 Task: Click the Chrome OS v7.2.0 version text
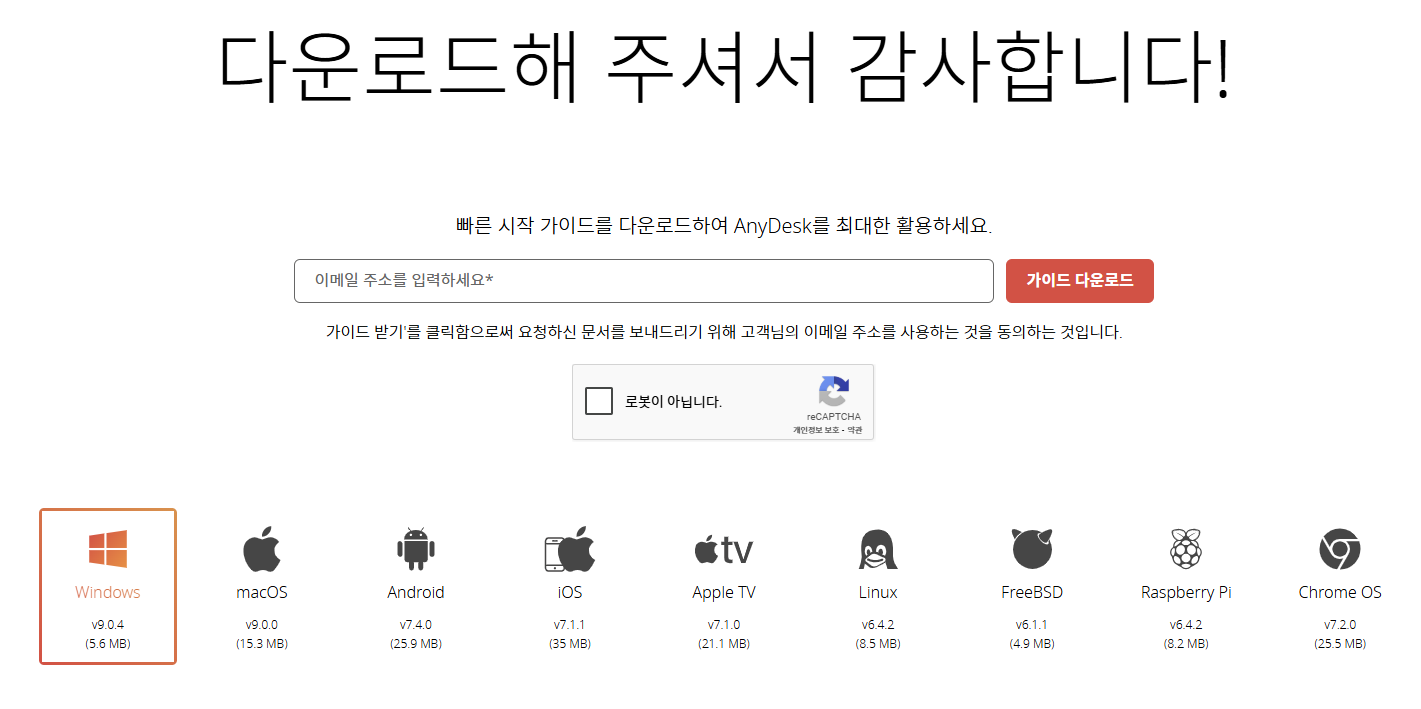coord(1340,625)
